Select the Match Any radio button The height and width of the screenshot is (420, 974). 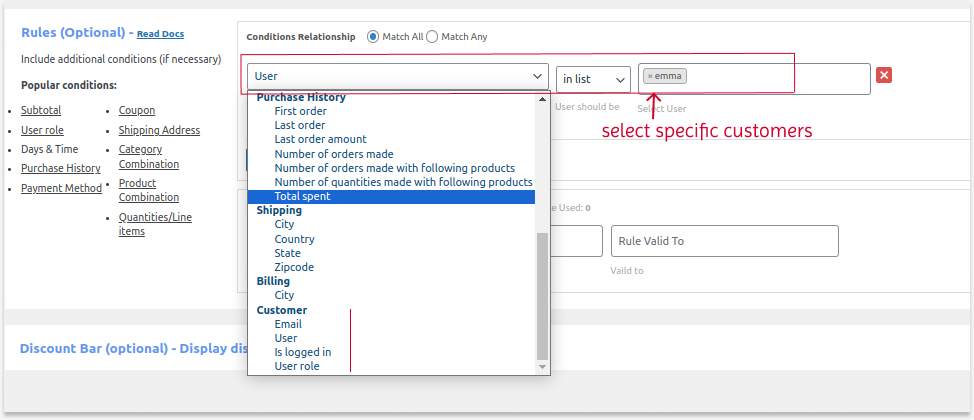pyautogui.click(x=432, y=37)
